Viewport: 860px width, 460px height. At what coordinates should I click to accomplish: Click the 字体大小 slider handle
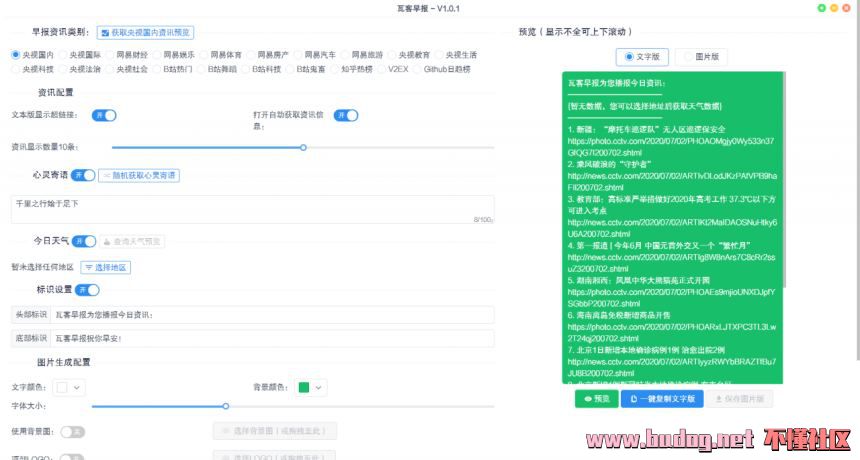point(225,406)
